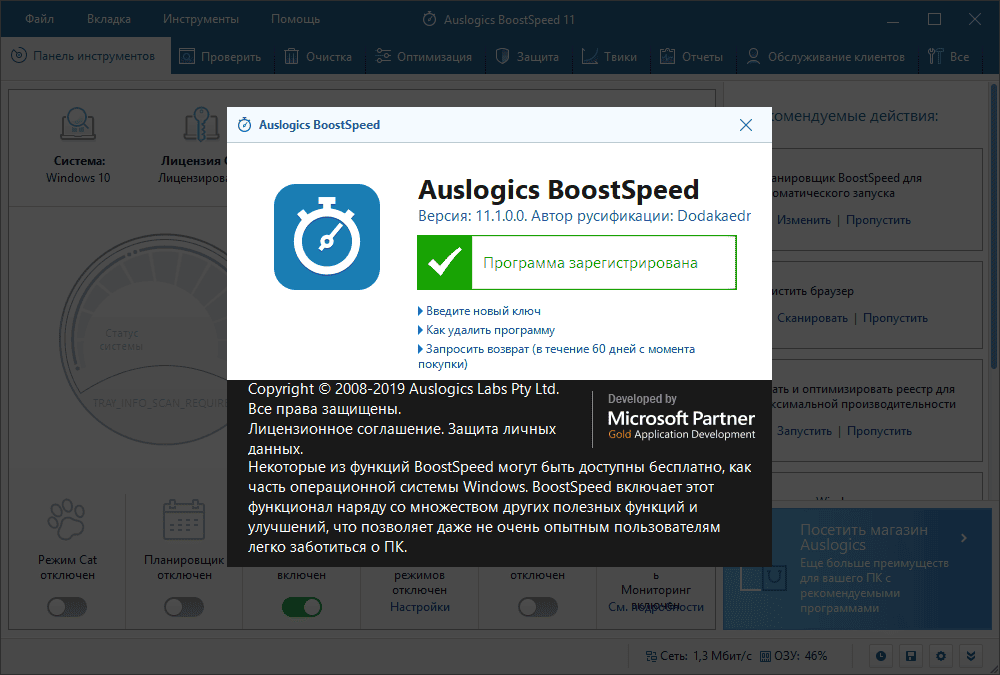Skip registry optimization with Пропустить
This screenshot has width=1000, height=675.
point(879,431)
